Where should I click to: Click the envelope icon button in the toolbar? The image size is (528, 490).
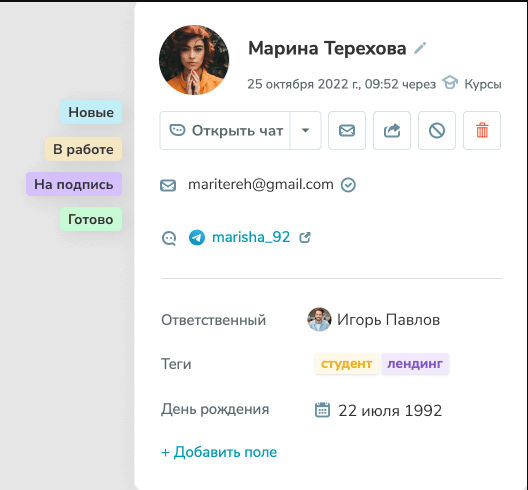tap(347, 130)
